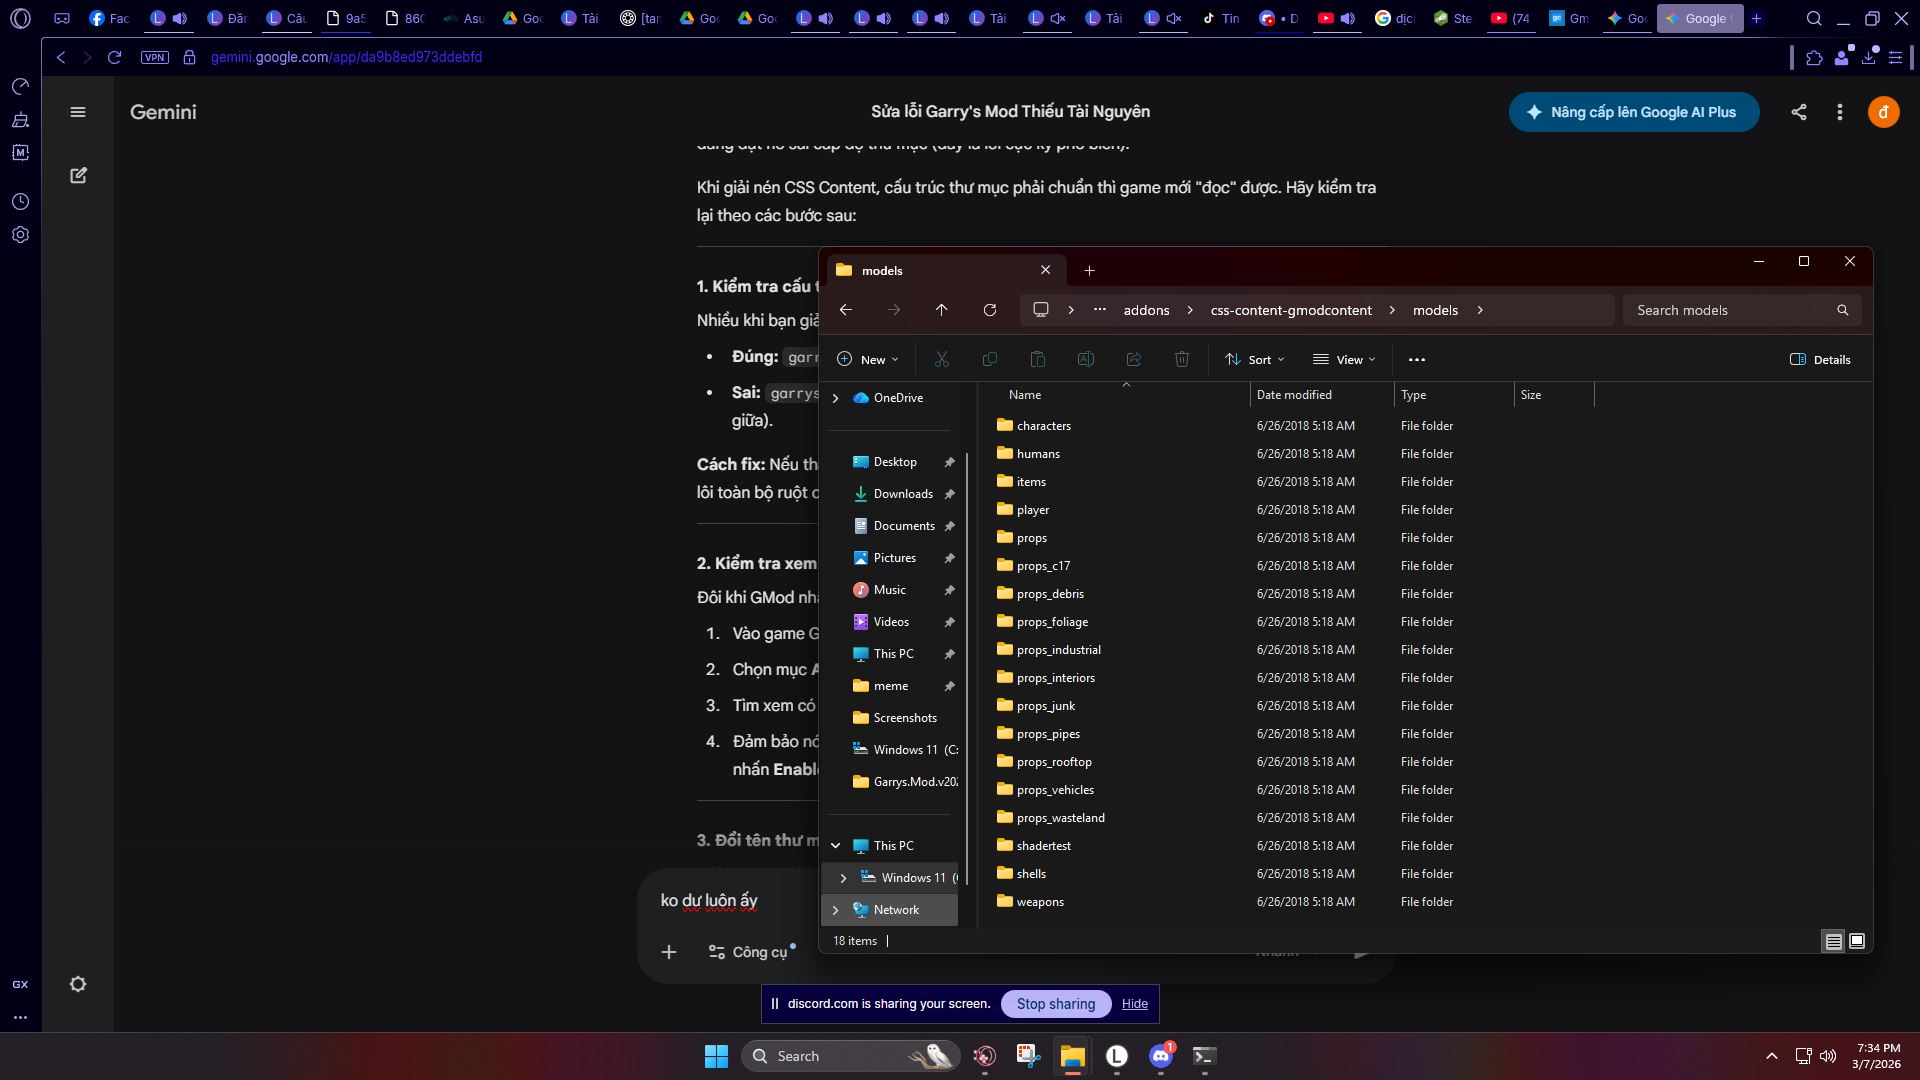Click the Stop sharing button
The height and width of the screenshot is (1080, 1920).
(x=1055, y=1004)
